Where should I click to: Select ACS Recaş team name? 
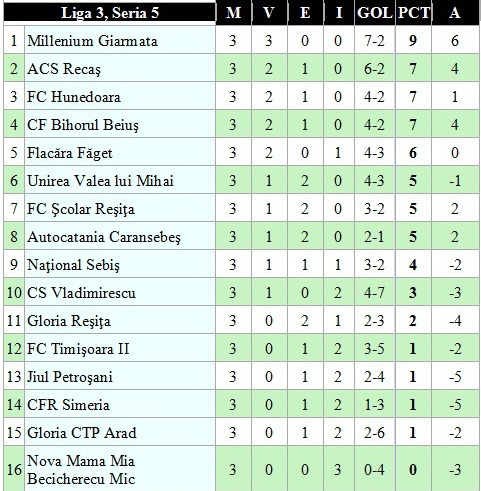point(64,69)
